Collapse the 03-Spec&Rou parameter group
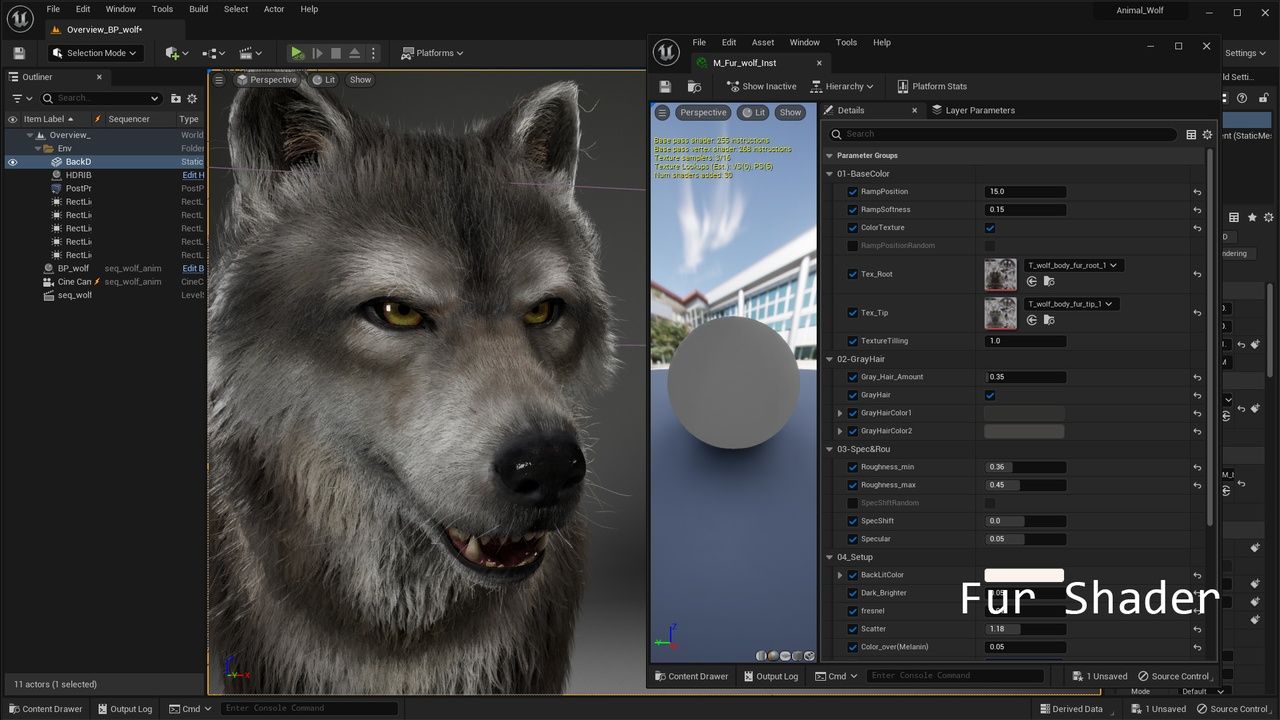1280x720 pixels. tap(829, 449)
